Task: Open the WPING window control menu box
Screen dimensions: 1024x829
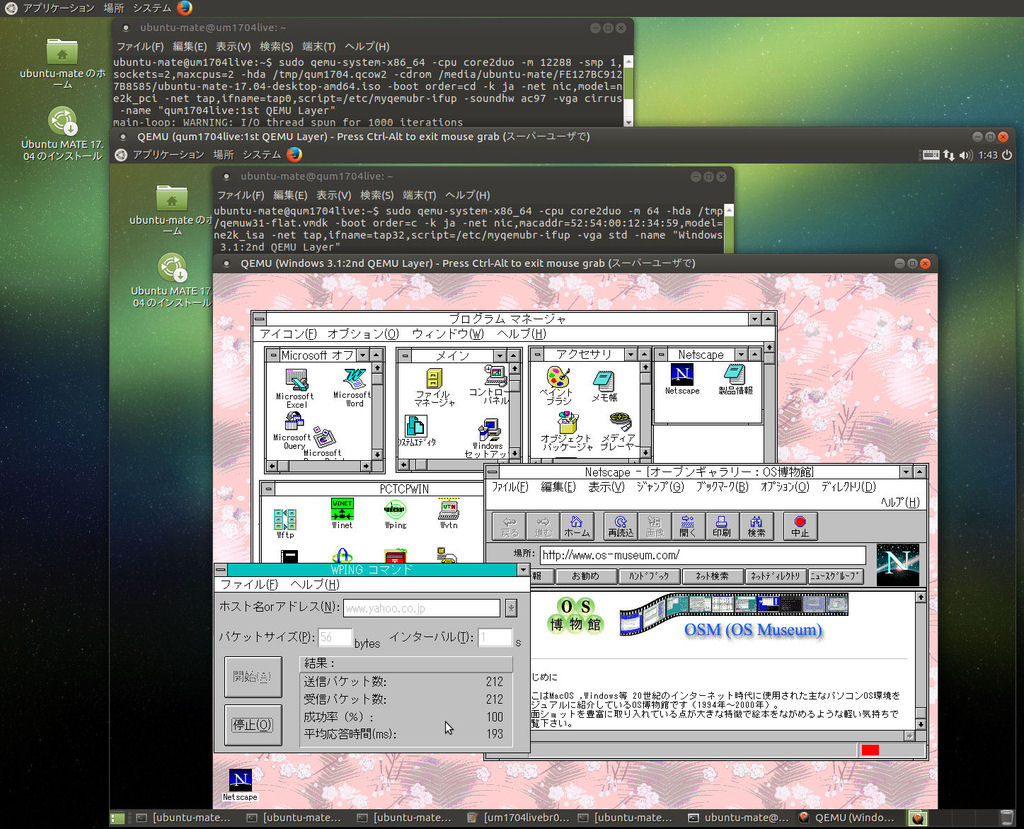Action: pyautogui.click(x=221, y=570)
